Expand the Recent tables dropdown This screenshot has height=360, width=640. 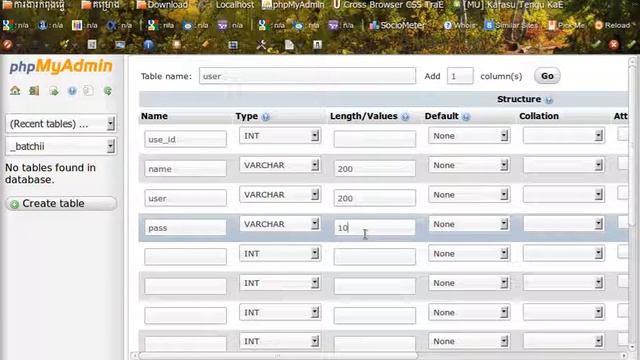[x=60, y=124]
